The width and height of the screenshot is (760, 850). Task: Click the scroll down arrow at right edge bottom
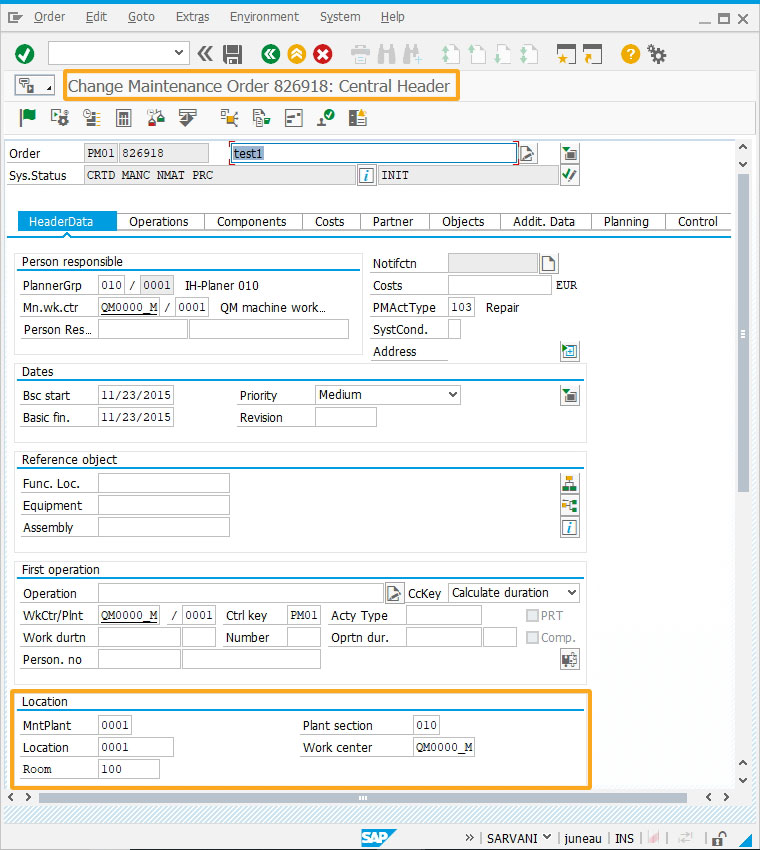pos(743,780)
